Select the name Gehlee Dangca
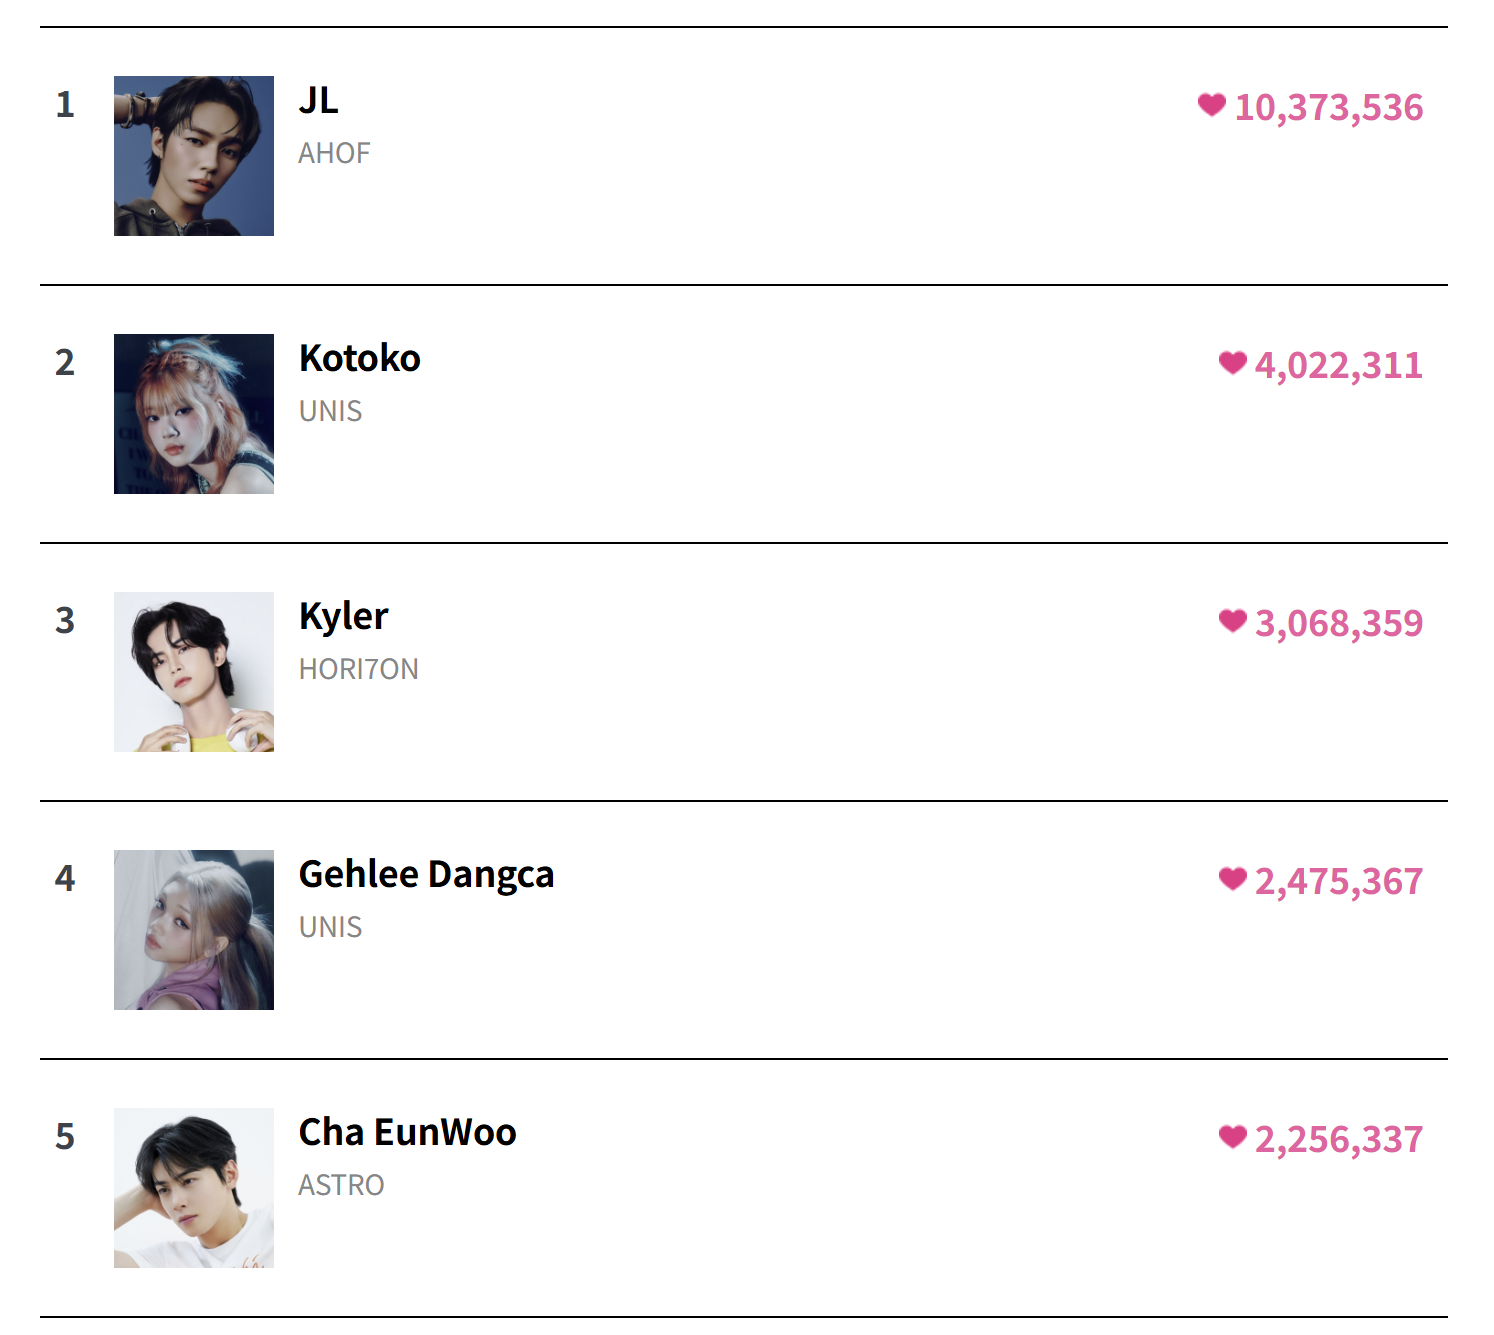This screenshot has width=1494, height=1335. pos(427,875)
